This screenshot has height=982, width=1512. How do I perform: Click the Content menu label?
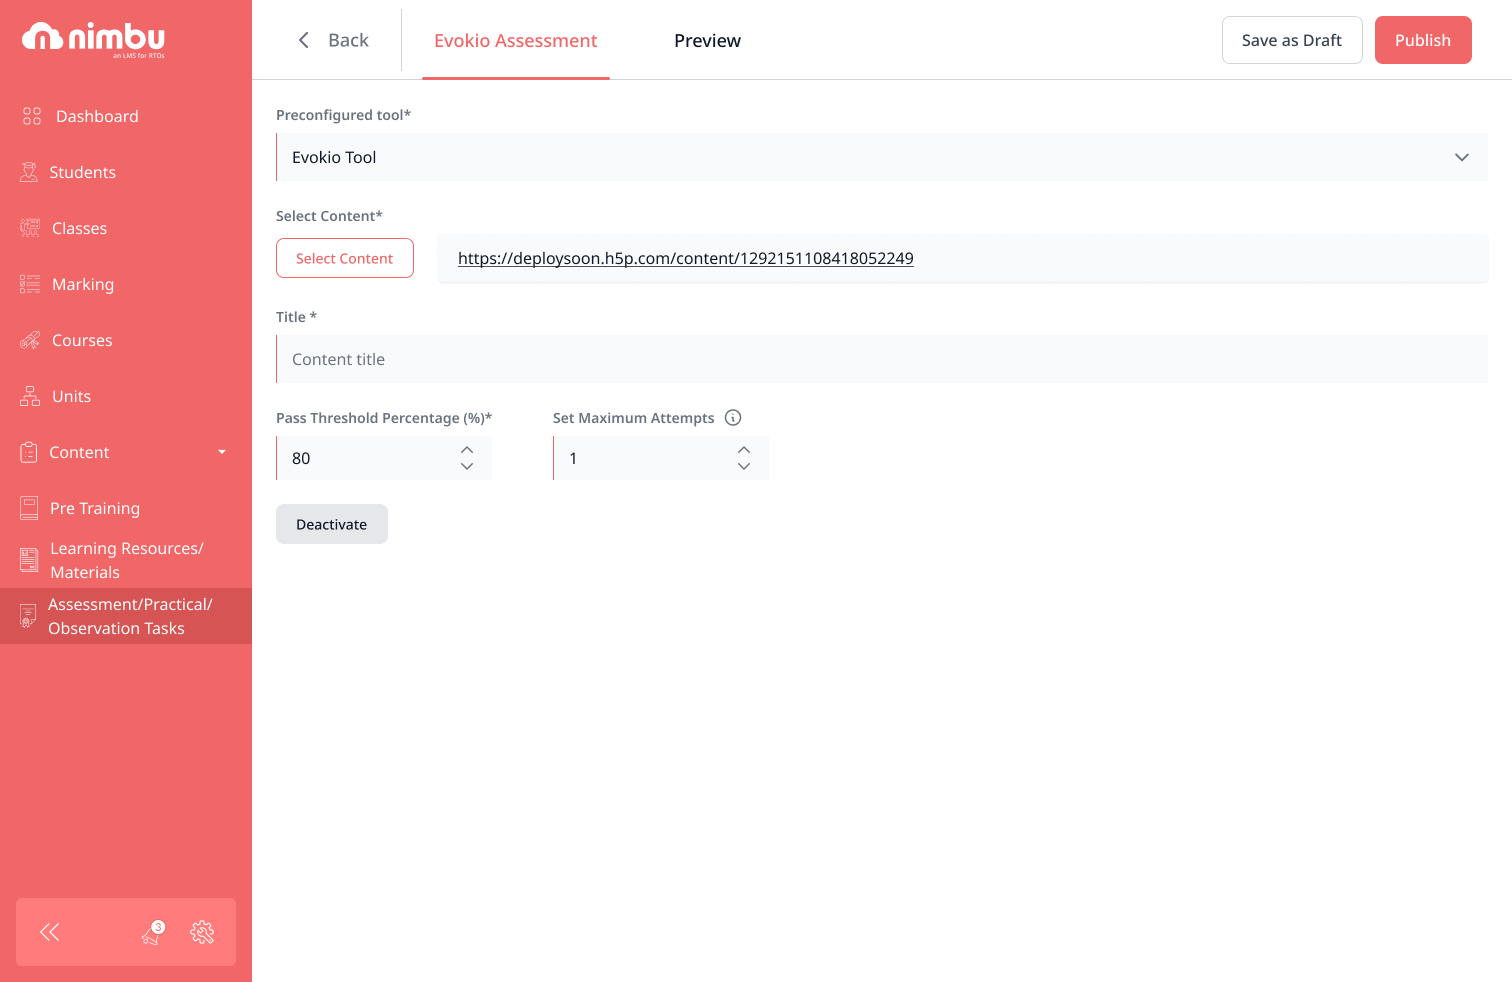tap(79, 452)
